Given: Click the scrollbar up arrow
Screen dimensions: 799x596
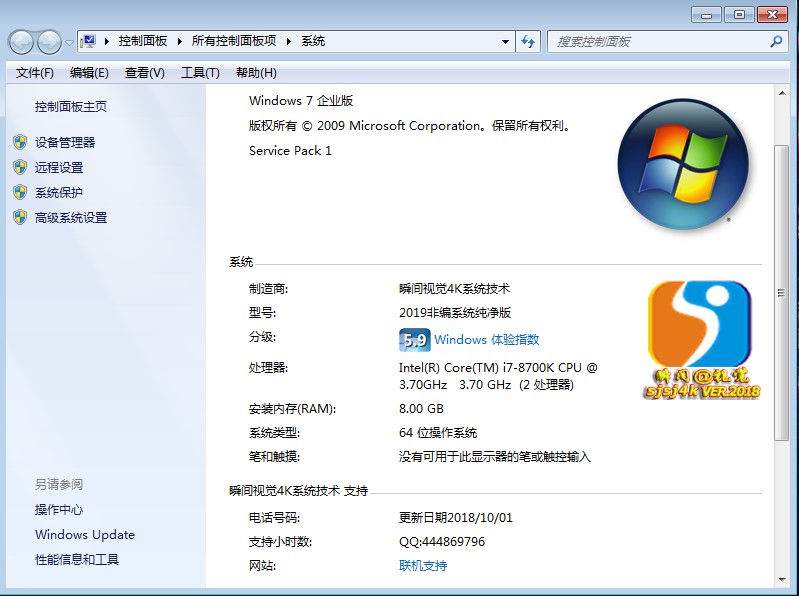Looking at the screenshot, I should 781,93.
